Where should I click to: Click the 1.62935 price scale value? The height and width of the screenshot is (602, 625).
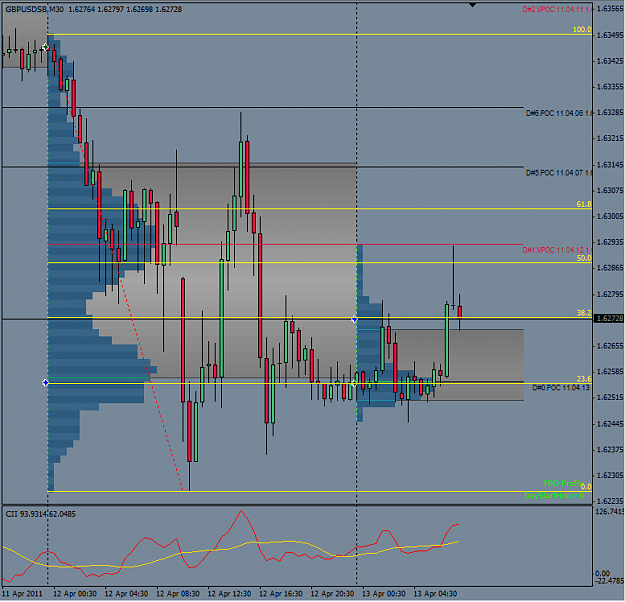pyautogui.click(x=610, y=242)
